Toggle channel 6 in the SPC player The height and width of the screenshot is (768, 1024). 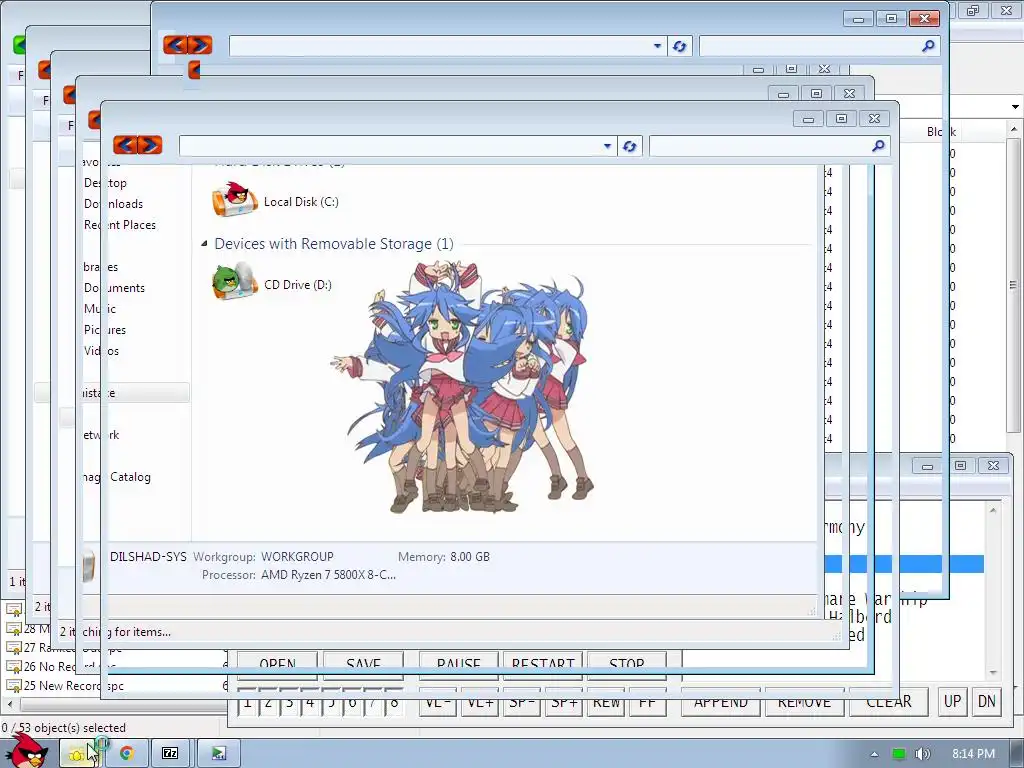tap(352, 702)
